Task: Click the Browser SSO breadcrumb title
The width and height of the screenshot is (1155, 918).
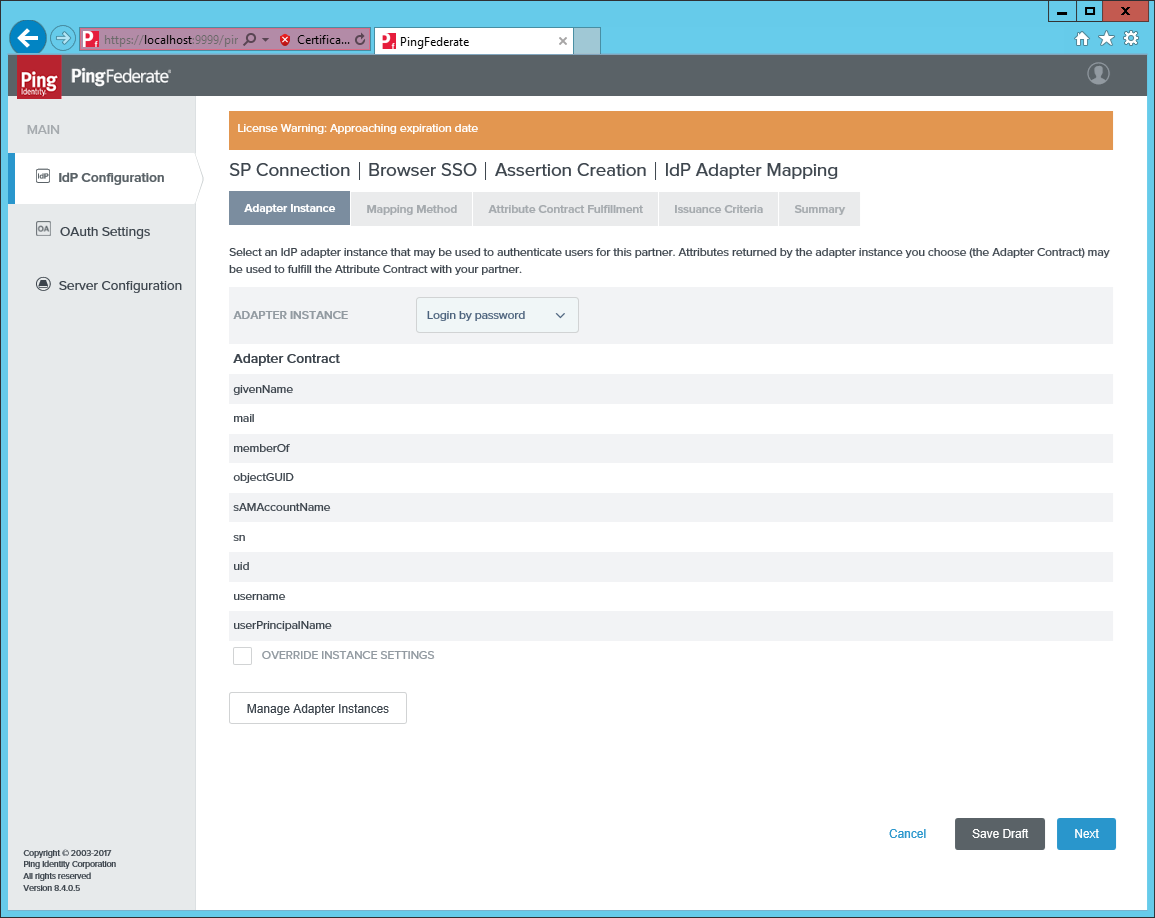Action: point(423,170)
